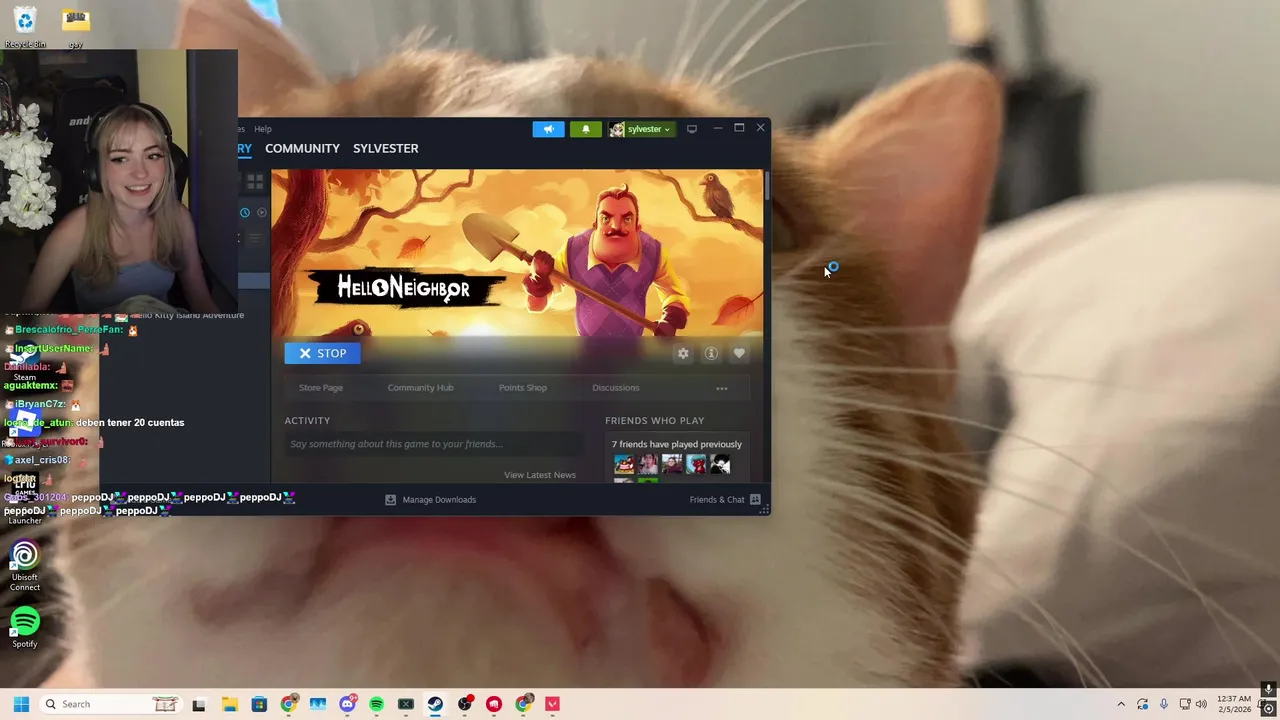Screen dimensions: 1280x720
Task: Switch to the COMMUNITY tab
Action: [x=302, y=148]
